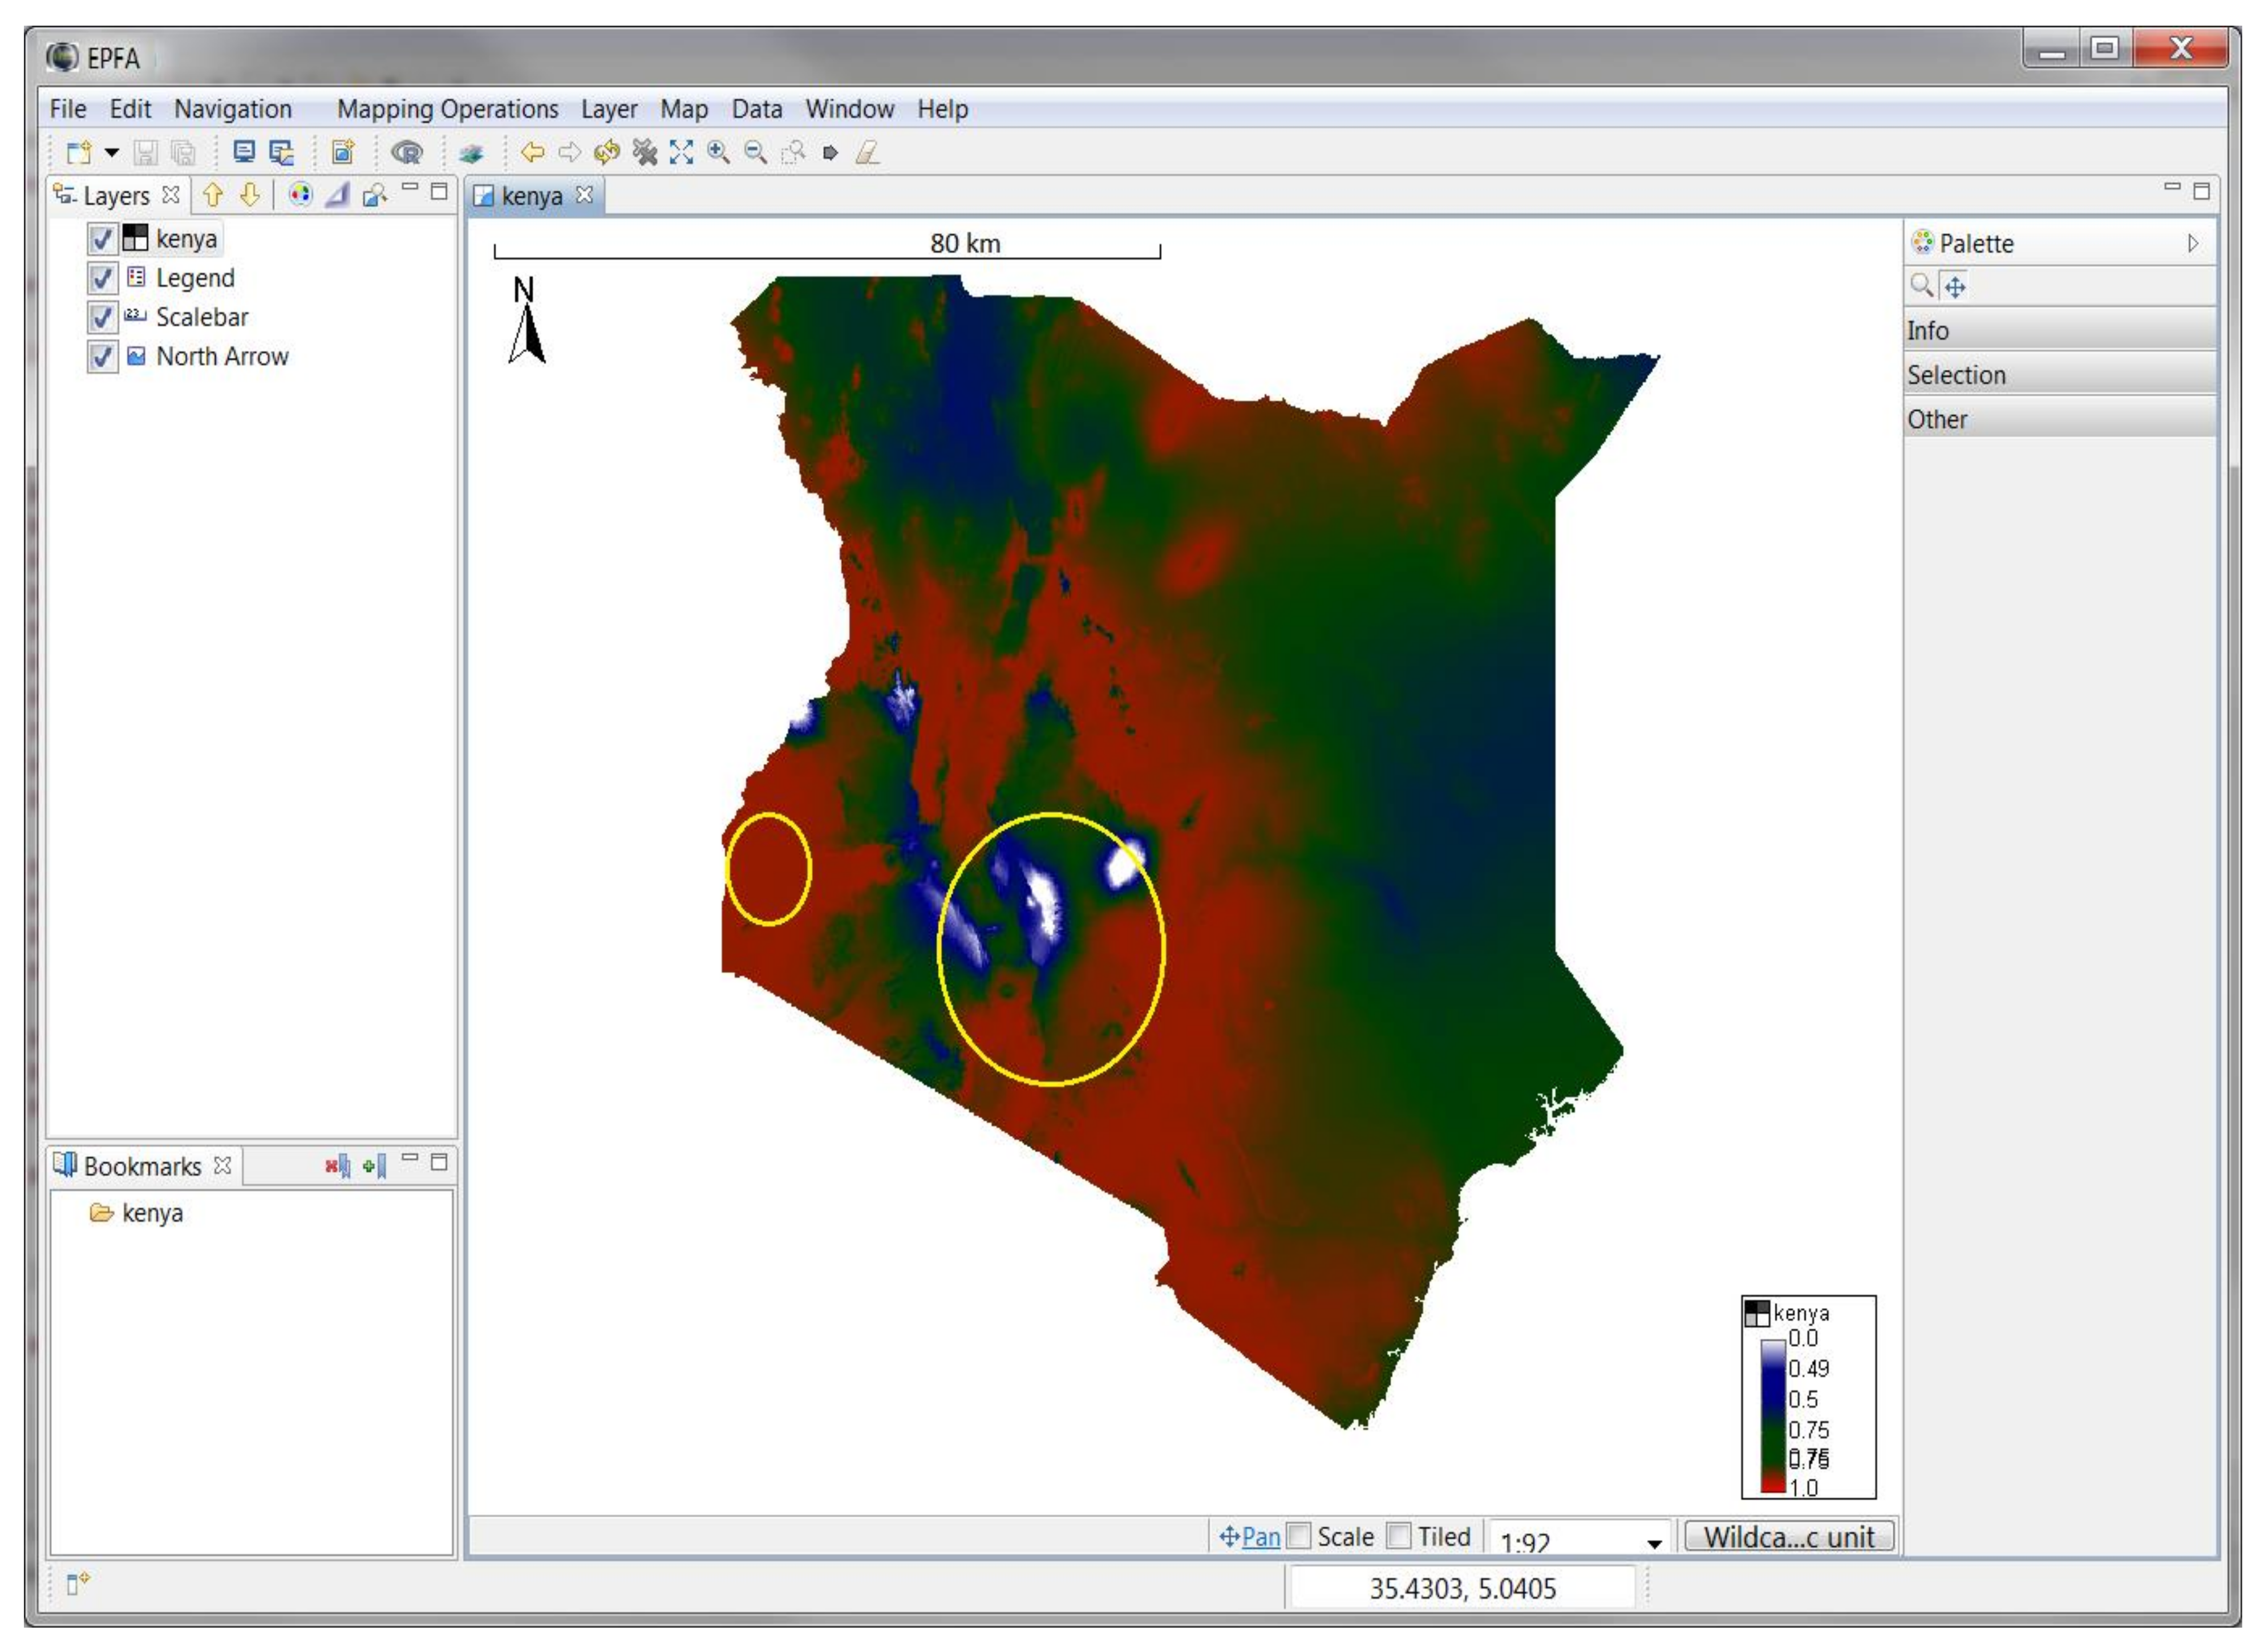Click the zoom out magnifier toolbar icon
The width and height of the screenshot is (2268, 1652).
(x=756, y=152)
